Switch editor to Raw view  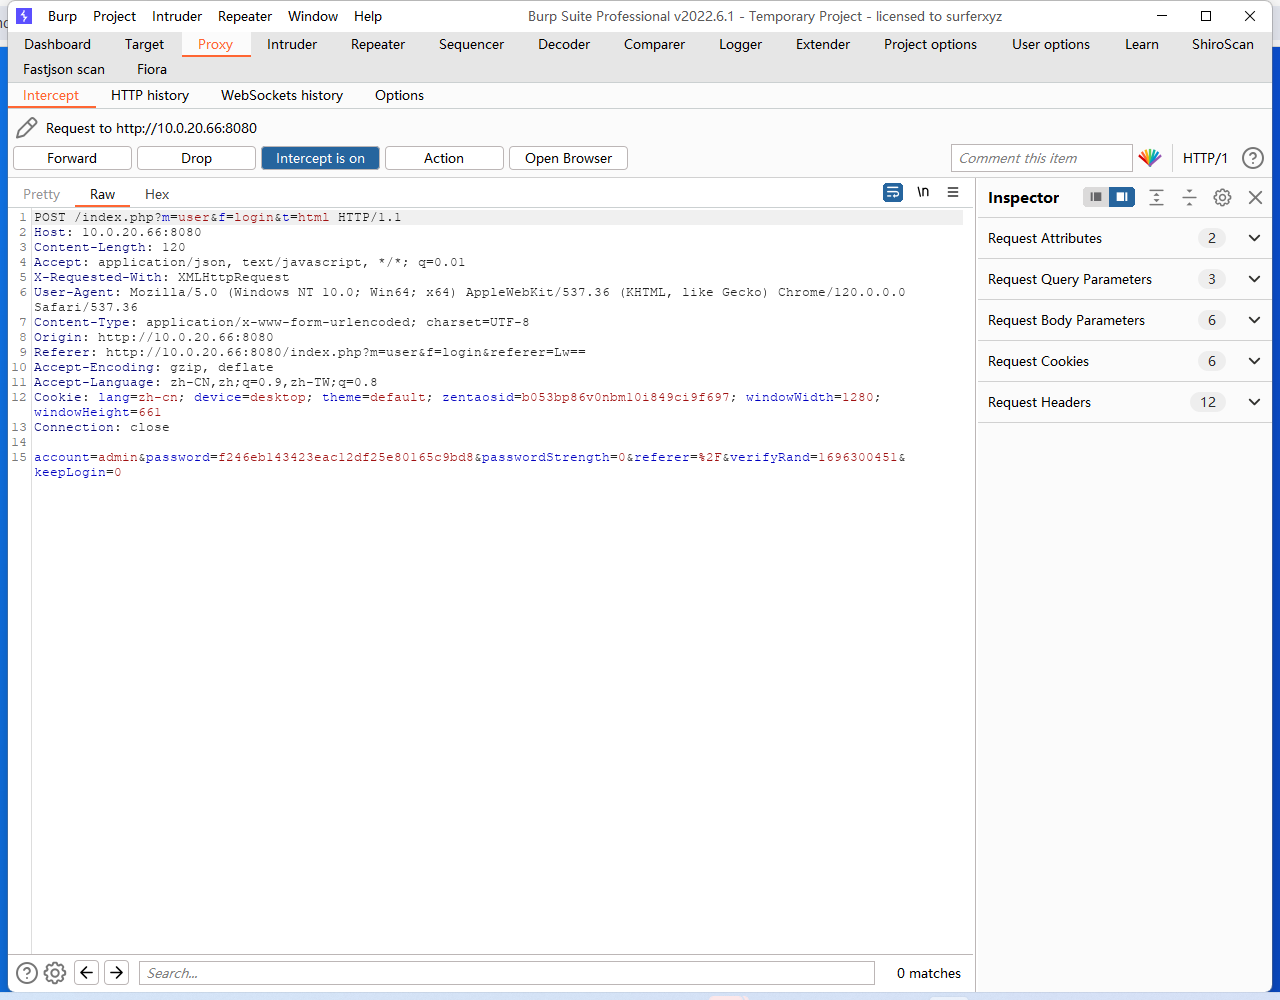point(102,194)
